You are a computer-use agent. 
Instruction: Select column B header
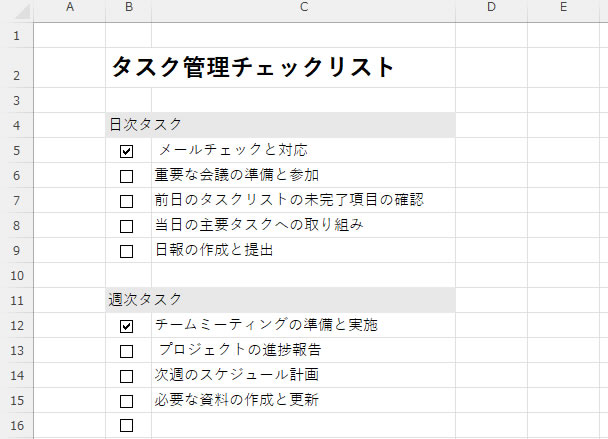[128, 9]
